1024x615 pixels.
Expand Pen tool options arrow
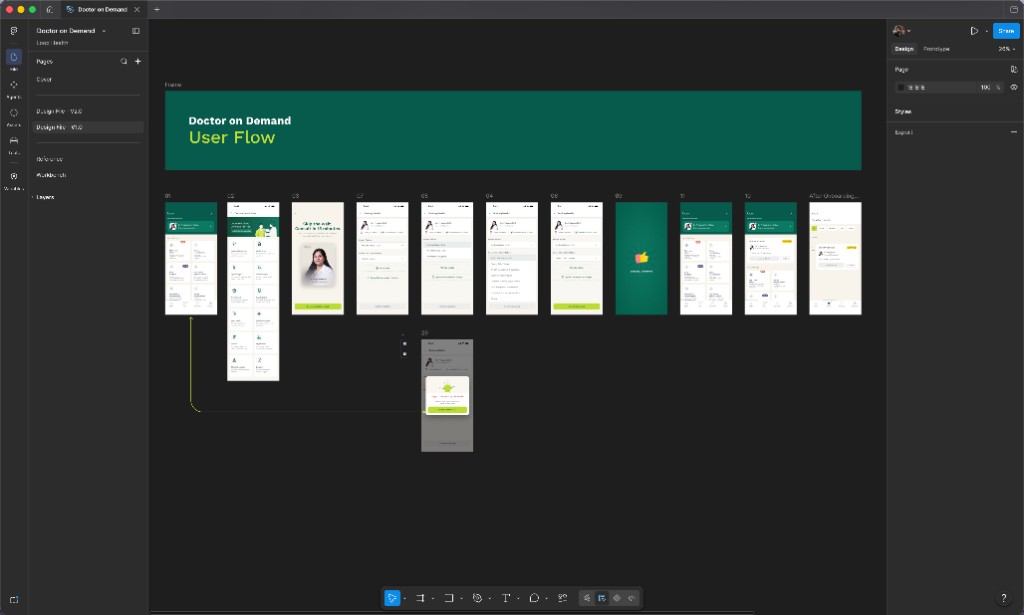coord(490,599)
